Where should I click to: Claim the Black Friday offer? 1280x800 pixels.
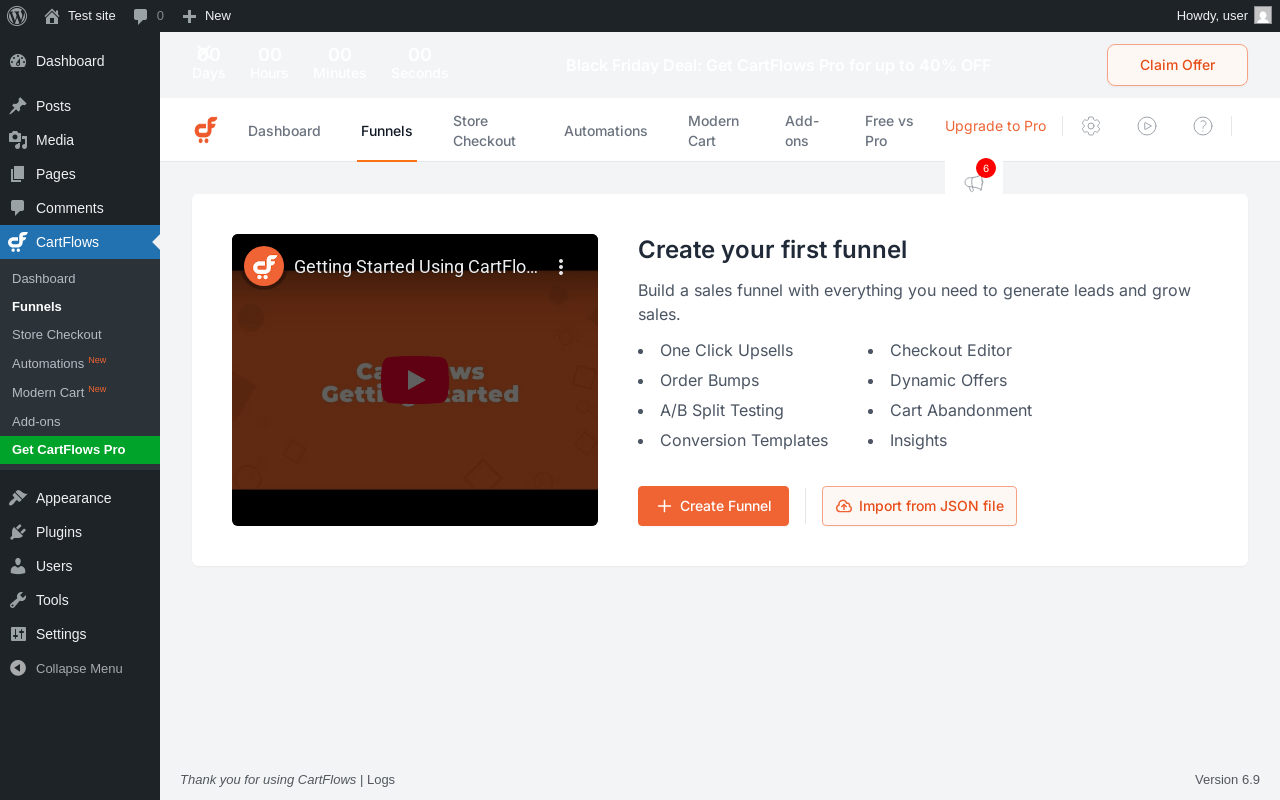[x=1177, y=65]
